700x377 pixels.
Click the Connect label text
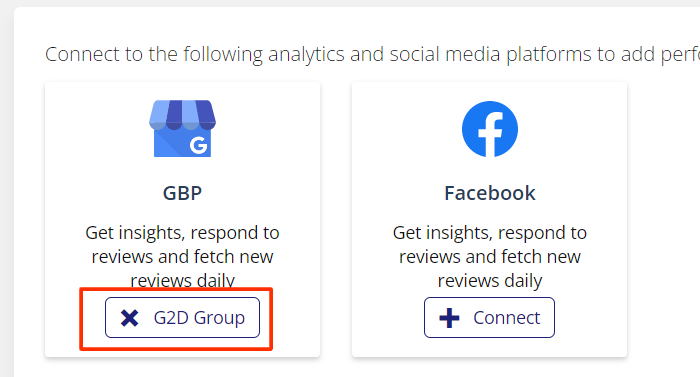coord(507,318)
